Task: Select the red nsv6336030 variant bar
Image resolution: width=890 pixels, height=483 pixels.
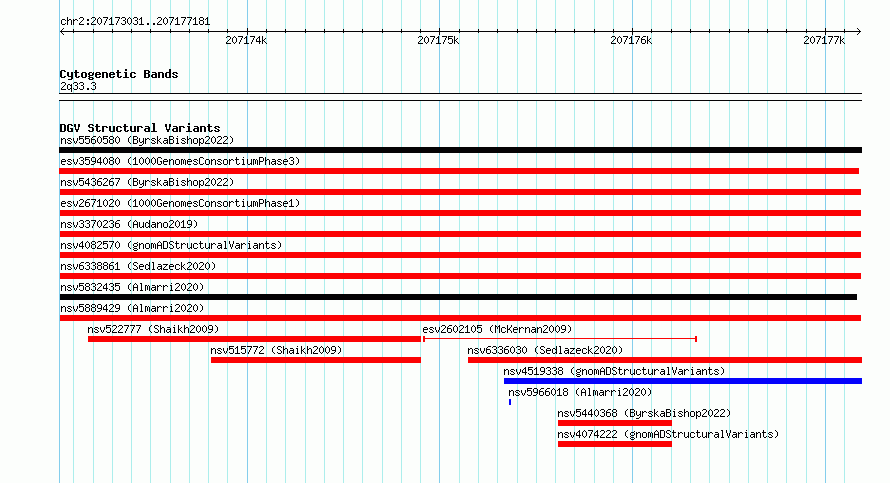Action: (x=665, y=360)
